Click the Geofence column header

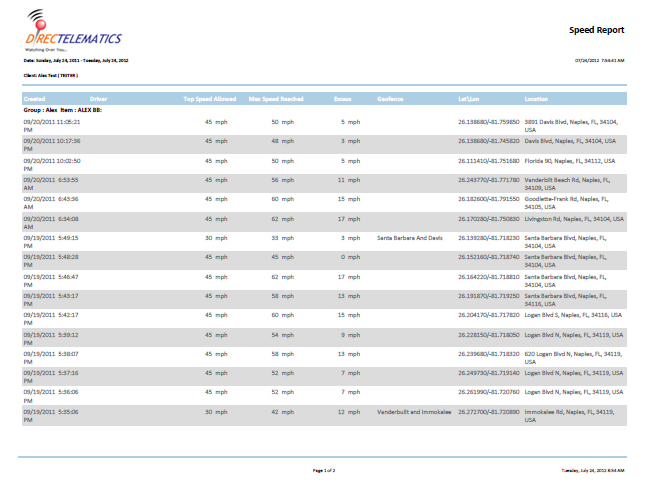click(390, 99)
